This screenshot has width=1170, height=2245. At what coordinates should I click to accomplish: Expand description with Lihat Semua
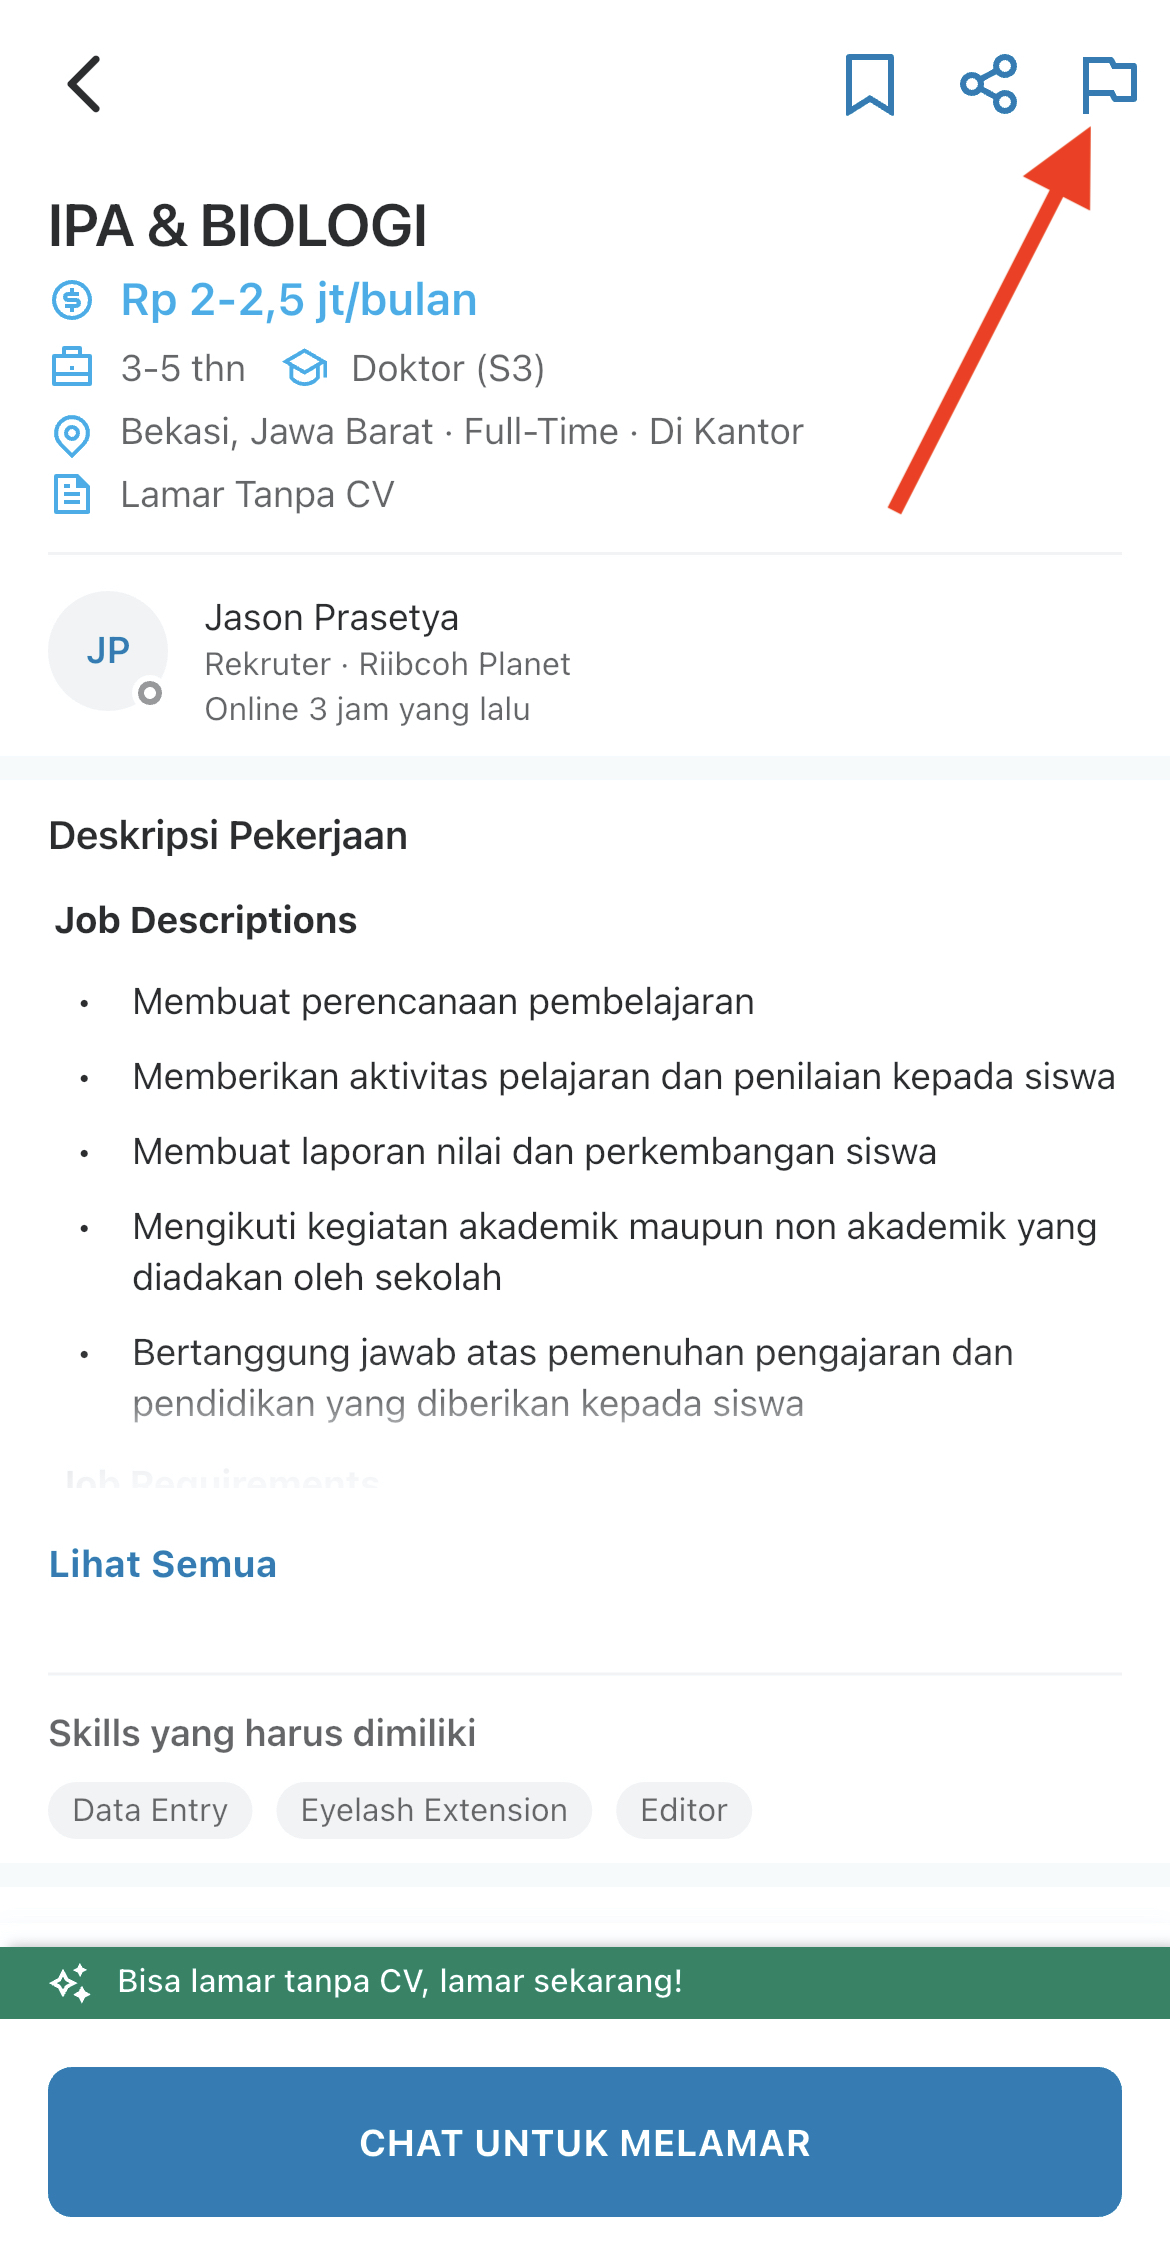click(x=163, y=1564)
